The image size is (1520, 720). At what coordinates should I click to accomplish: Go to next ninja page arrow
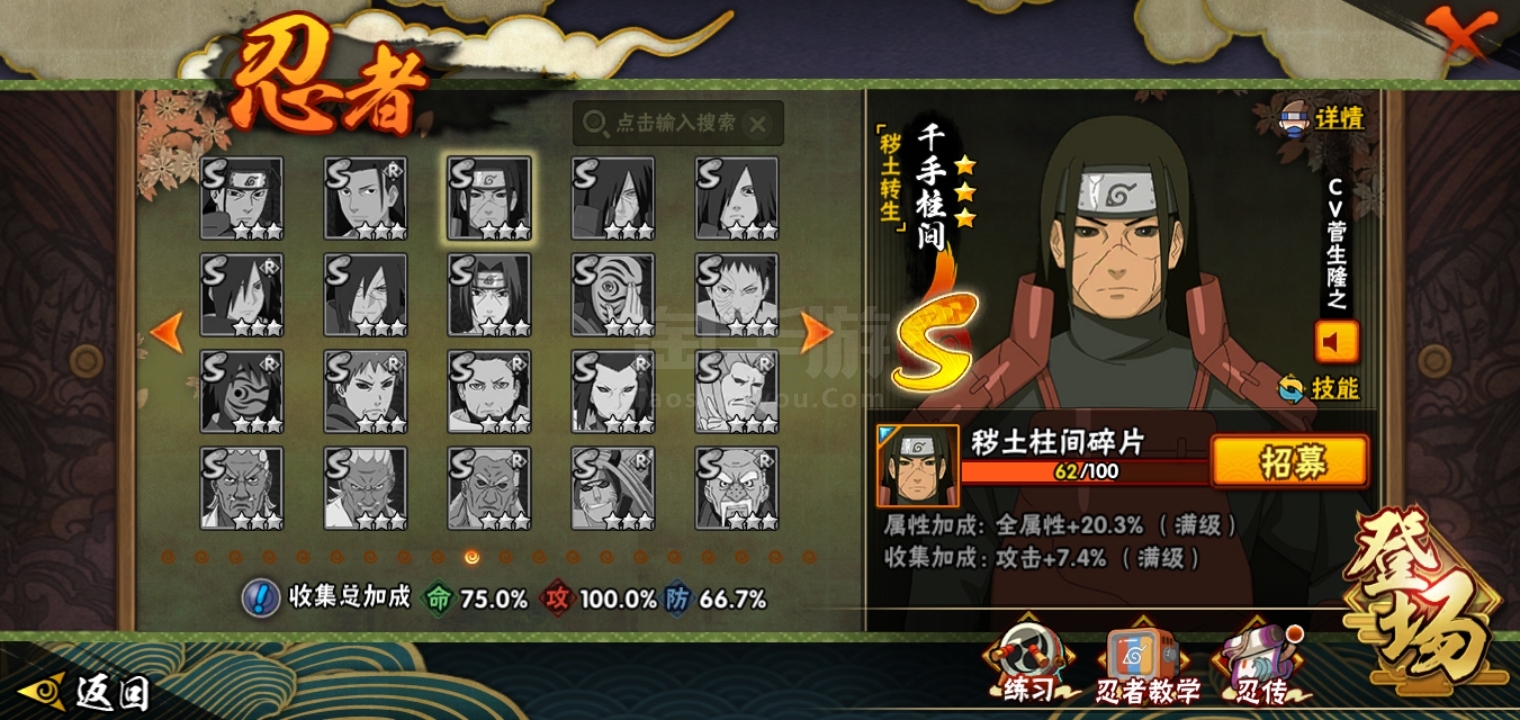817,333
